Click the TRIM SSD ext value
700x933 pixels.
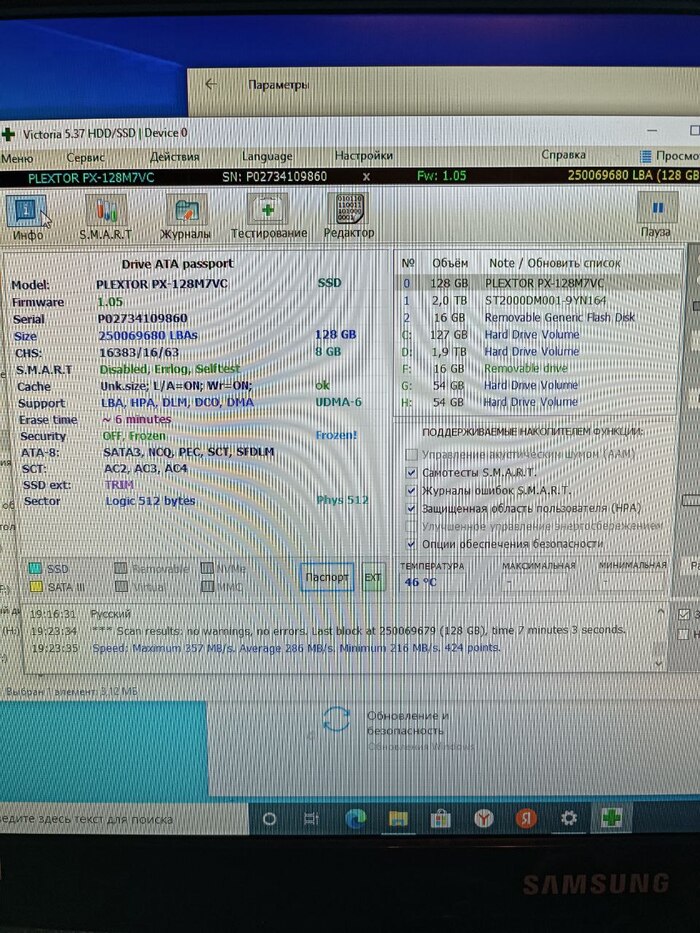[119, 484]
